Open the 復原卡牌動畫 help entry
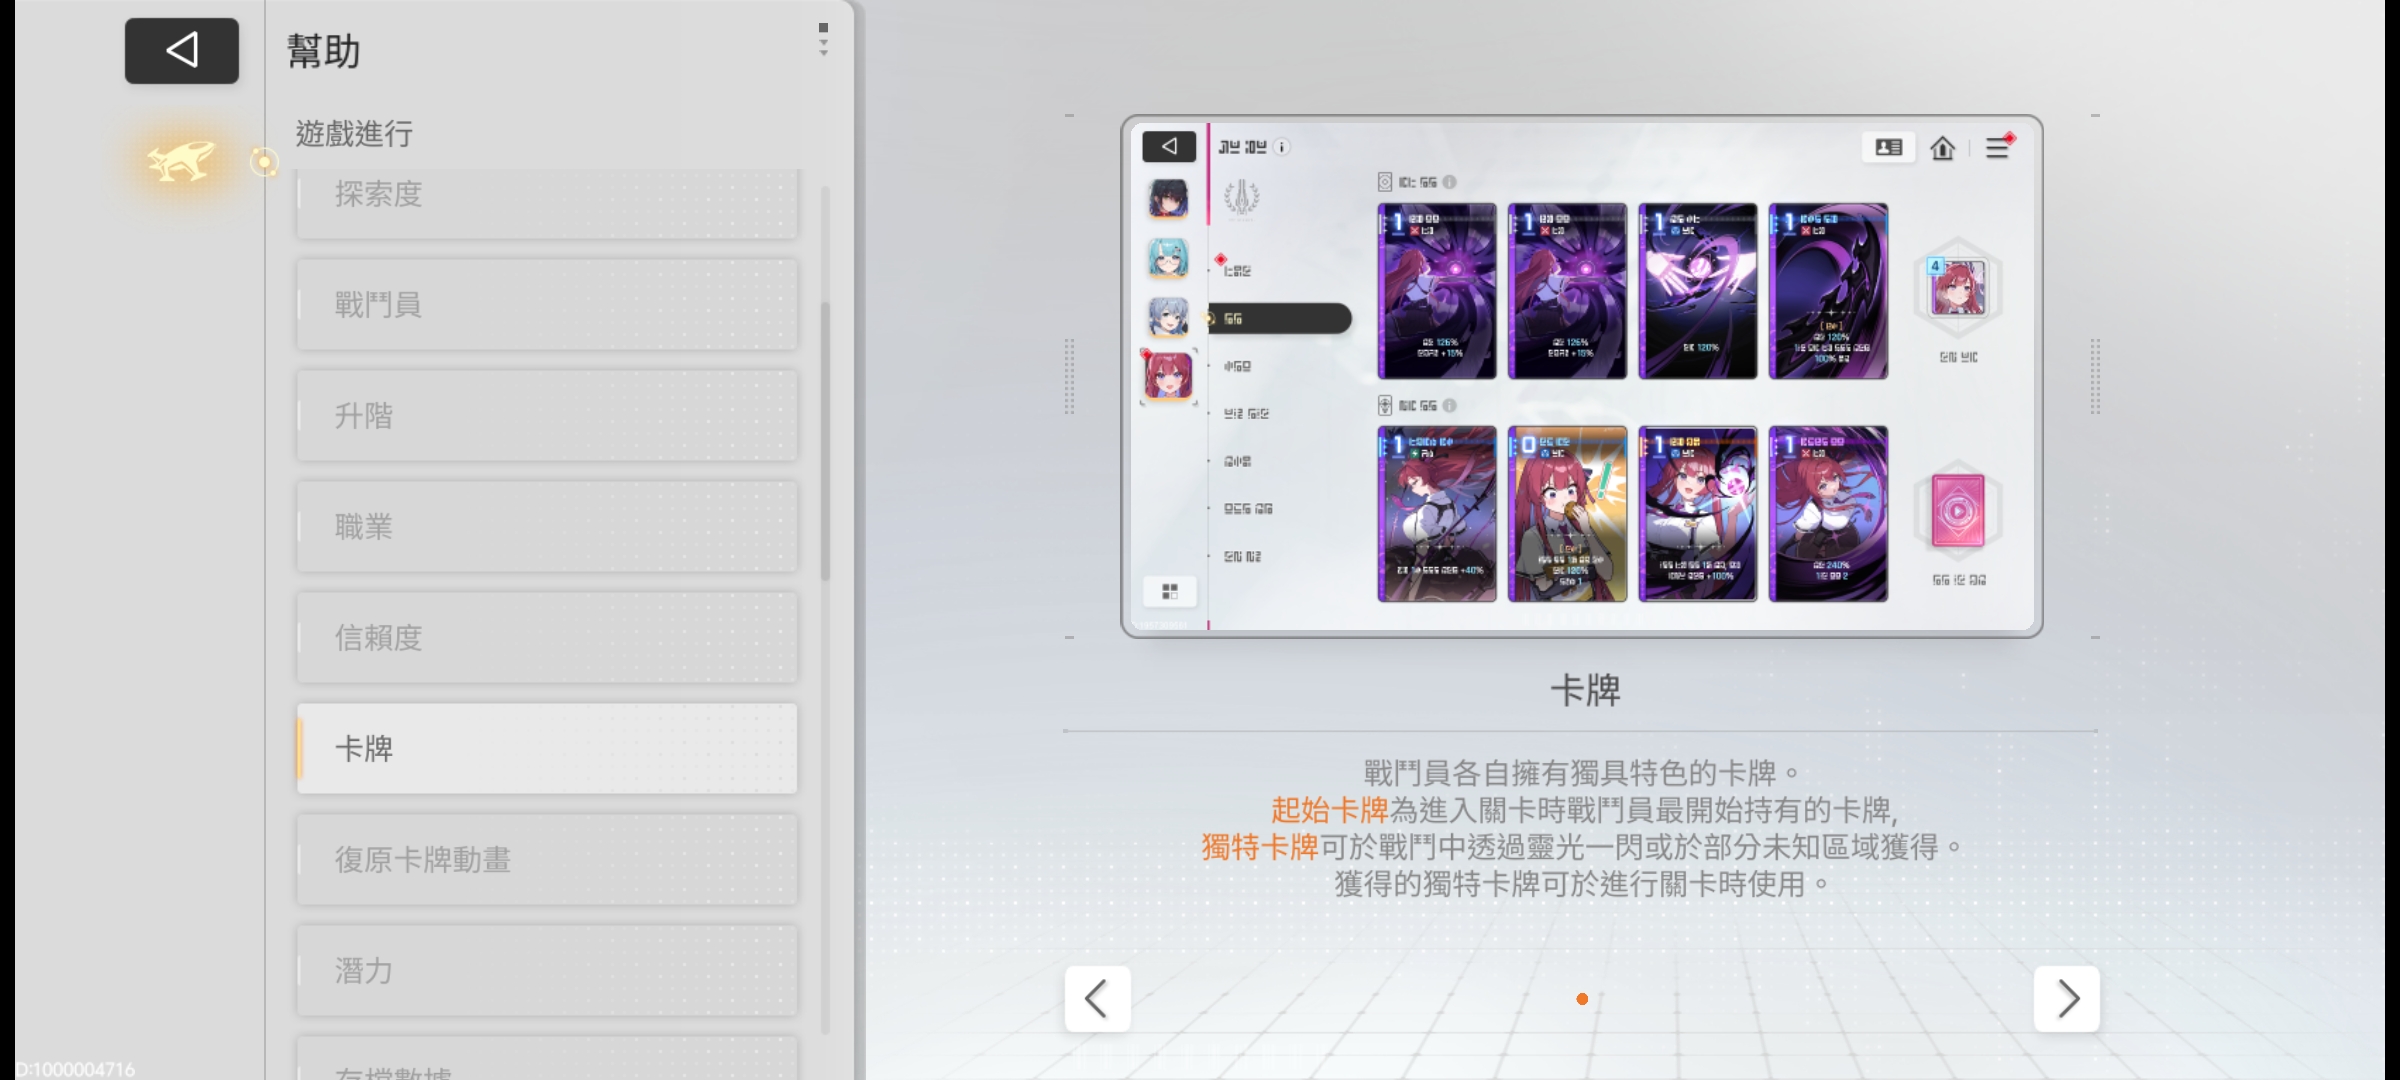This screenshot has width=2400, height=1080. pos(546,859)
